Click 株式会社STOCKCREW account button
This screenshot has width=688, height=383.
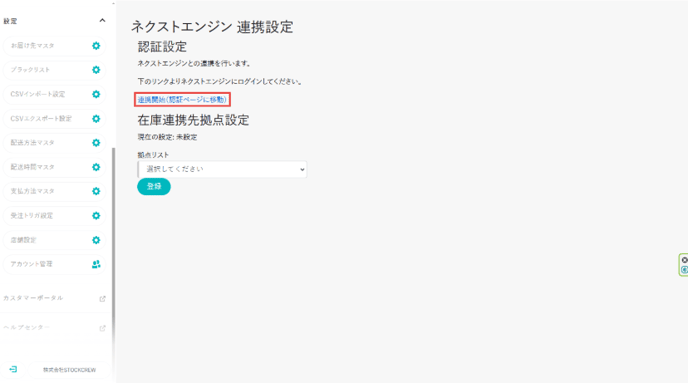coord(69,370)
